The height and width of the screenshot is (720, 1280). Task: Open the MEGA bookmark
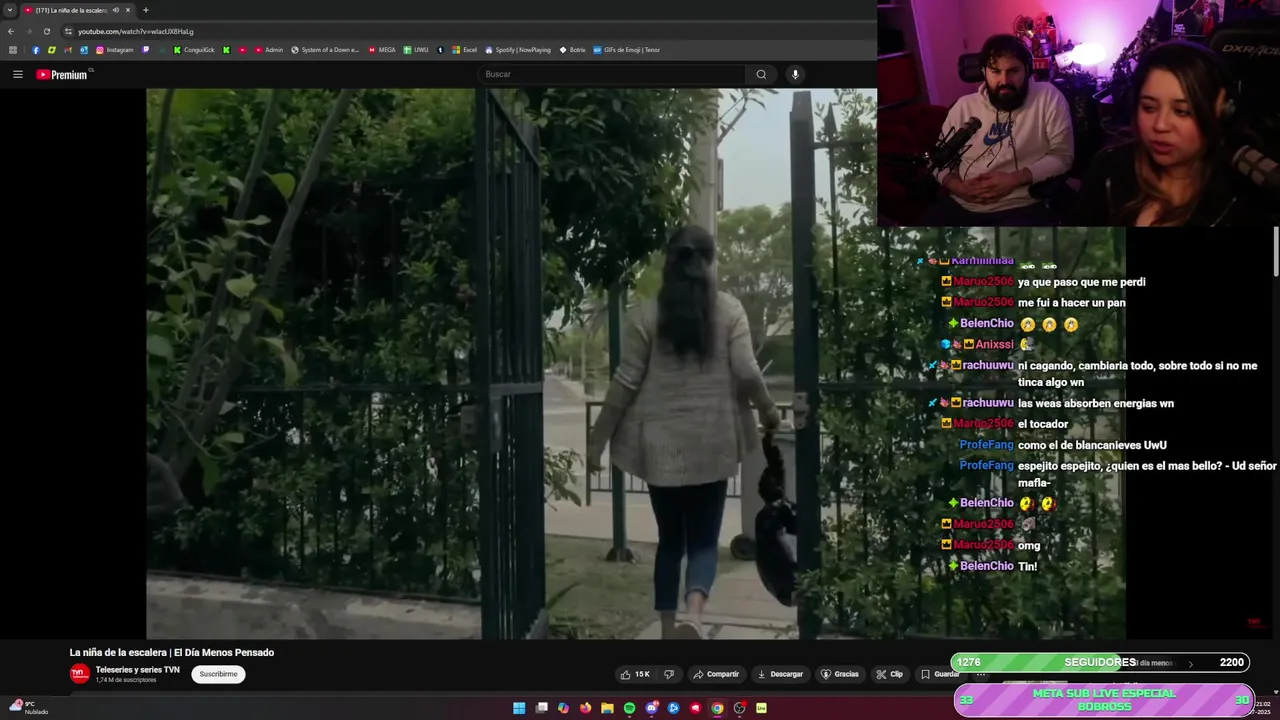click(x=382, y=50)
